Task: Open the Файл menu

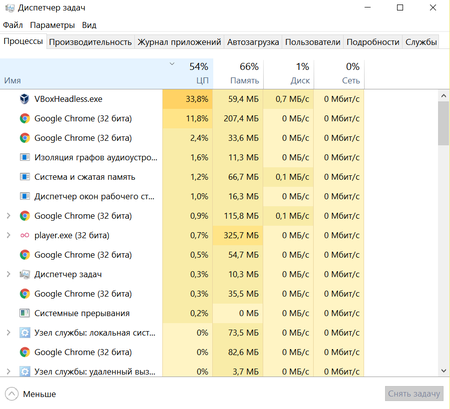Action: [x=13, y=25]
